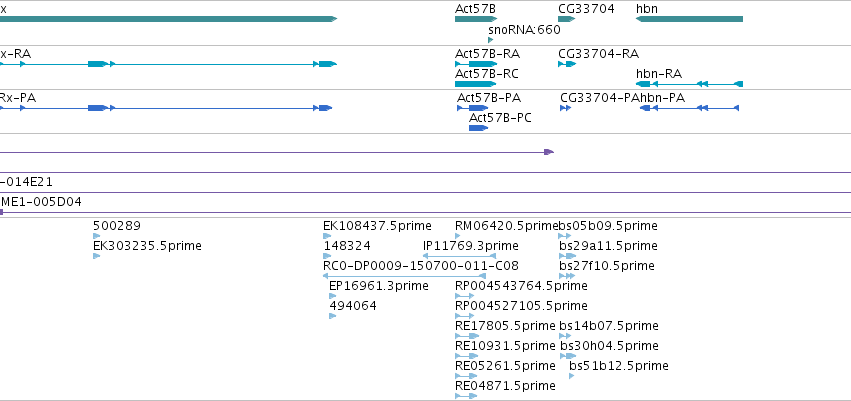The height and width of the screenshot is (401, 851).
Task: Open the Act57B-RA transcript label
Action: (487, 54)
